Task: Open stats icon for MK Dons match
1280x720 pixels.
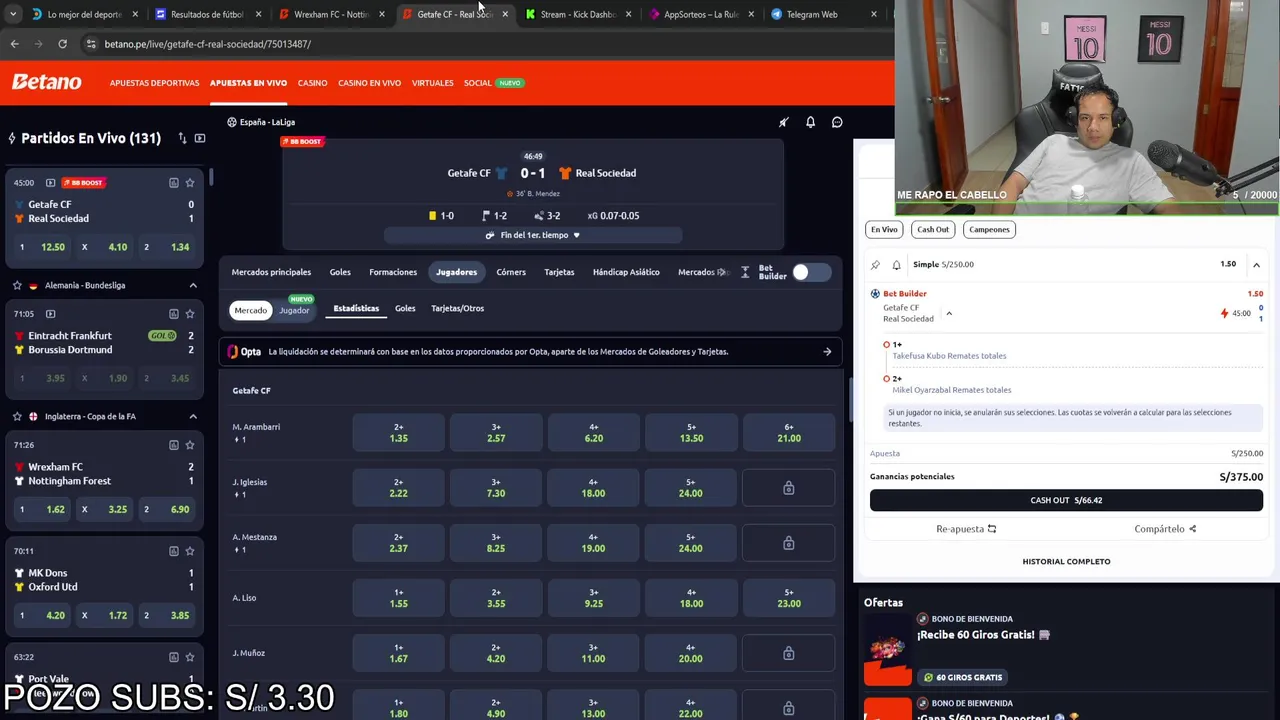Action: [174, 551]
